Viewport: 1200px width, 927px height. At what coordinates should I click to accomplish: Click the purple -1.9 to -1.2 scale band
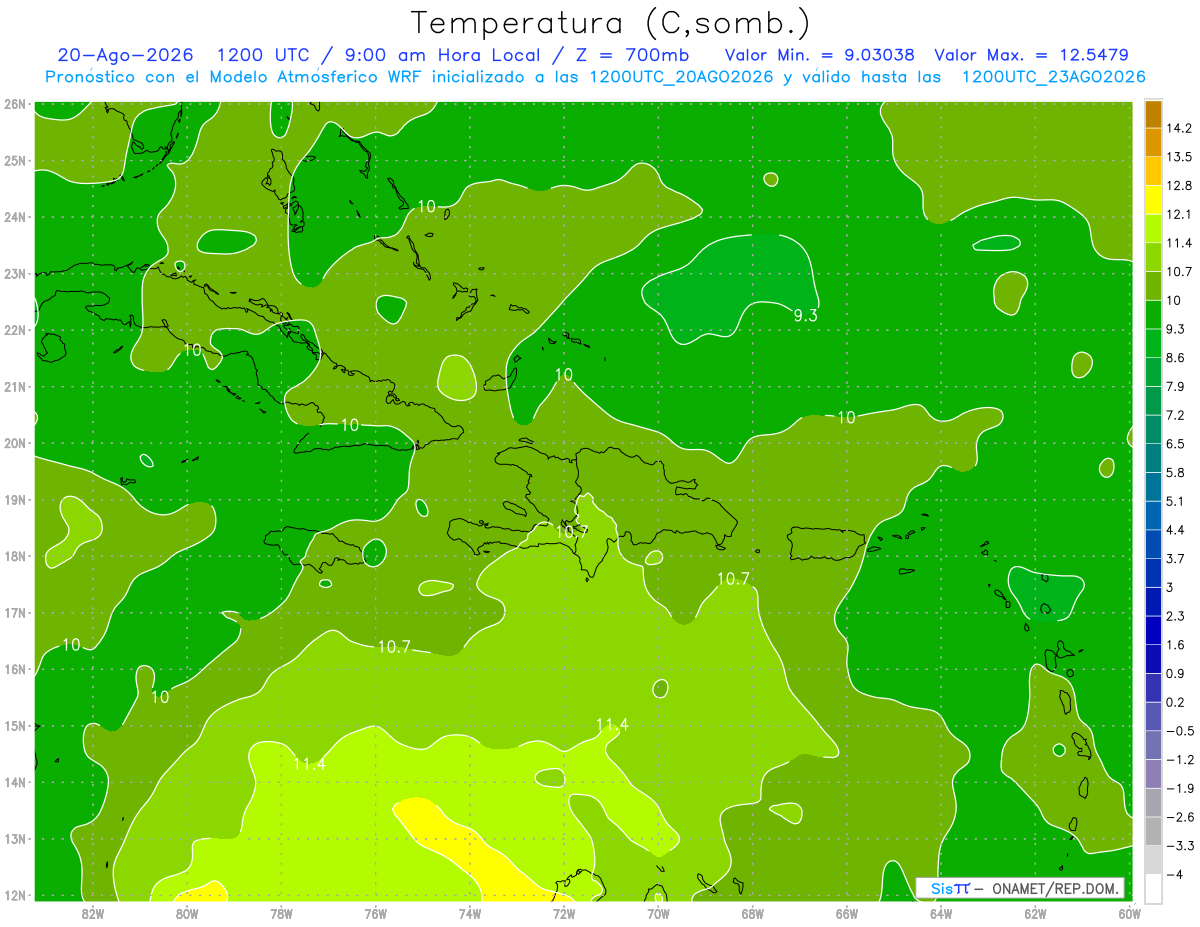point(1153,773)
